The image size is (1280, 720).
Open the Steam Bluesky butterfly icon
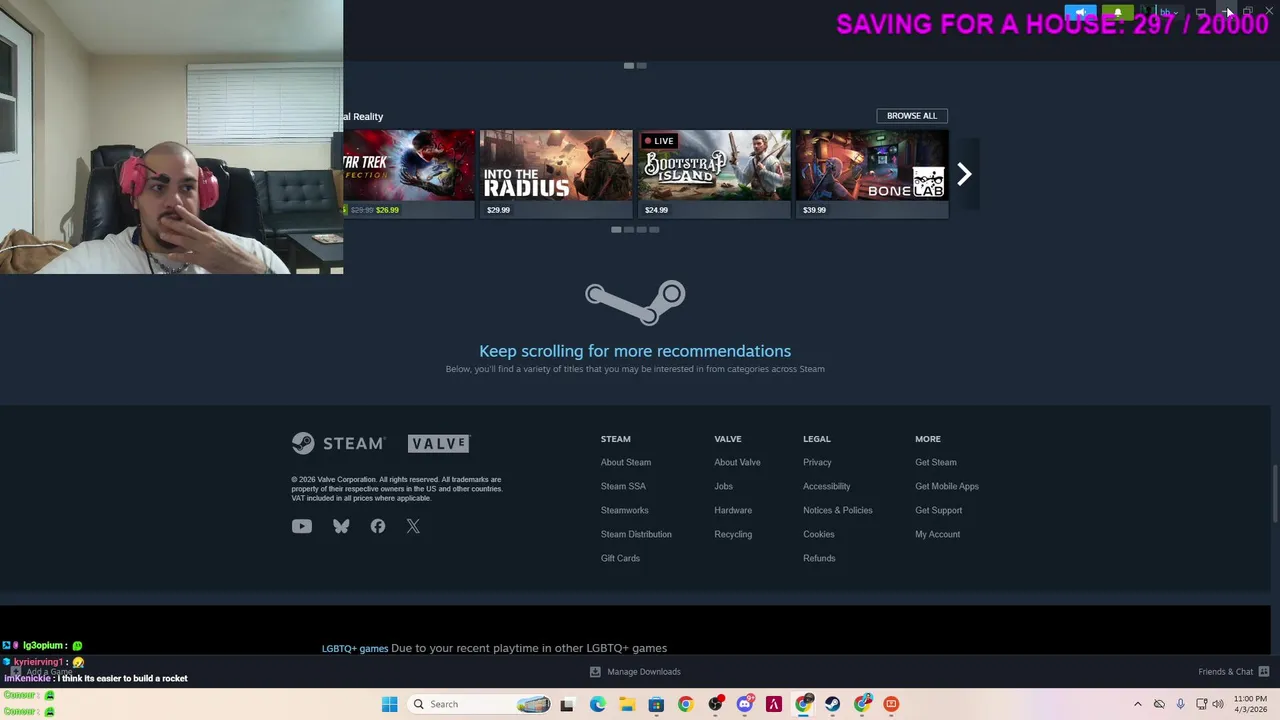pyautogui.click(x=341, y=526)
